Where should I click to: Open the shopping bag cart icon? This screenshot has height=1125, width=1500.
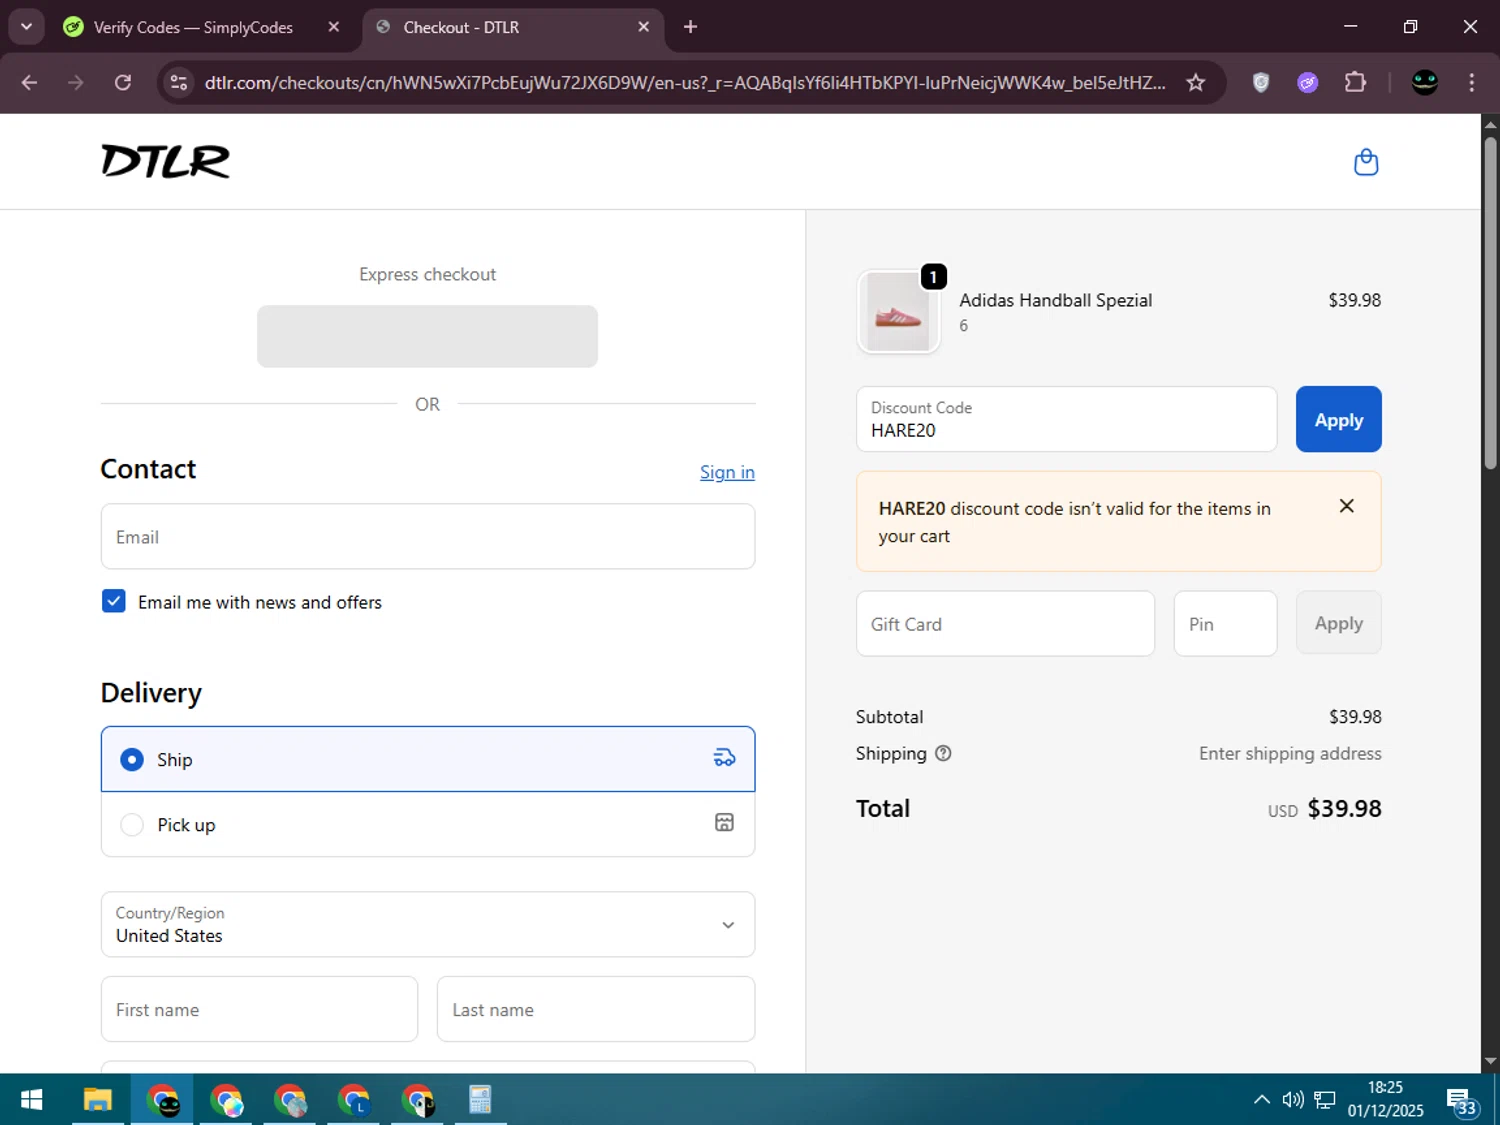tap(1366, 162)
